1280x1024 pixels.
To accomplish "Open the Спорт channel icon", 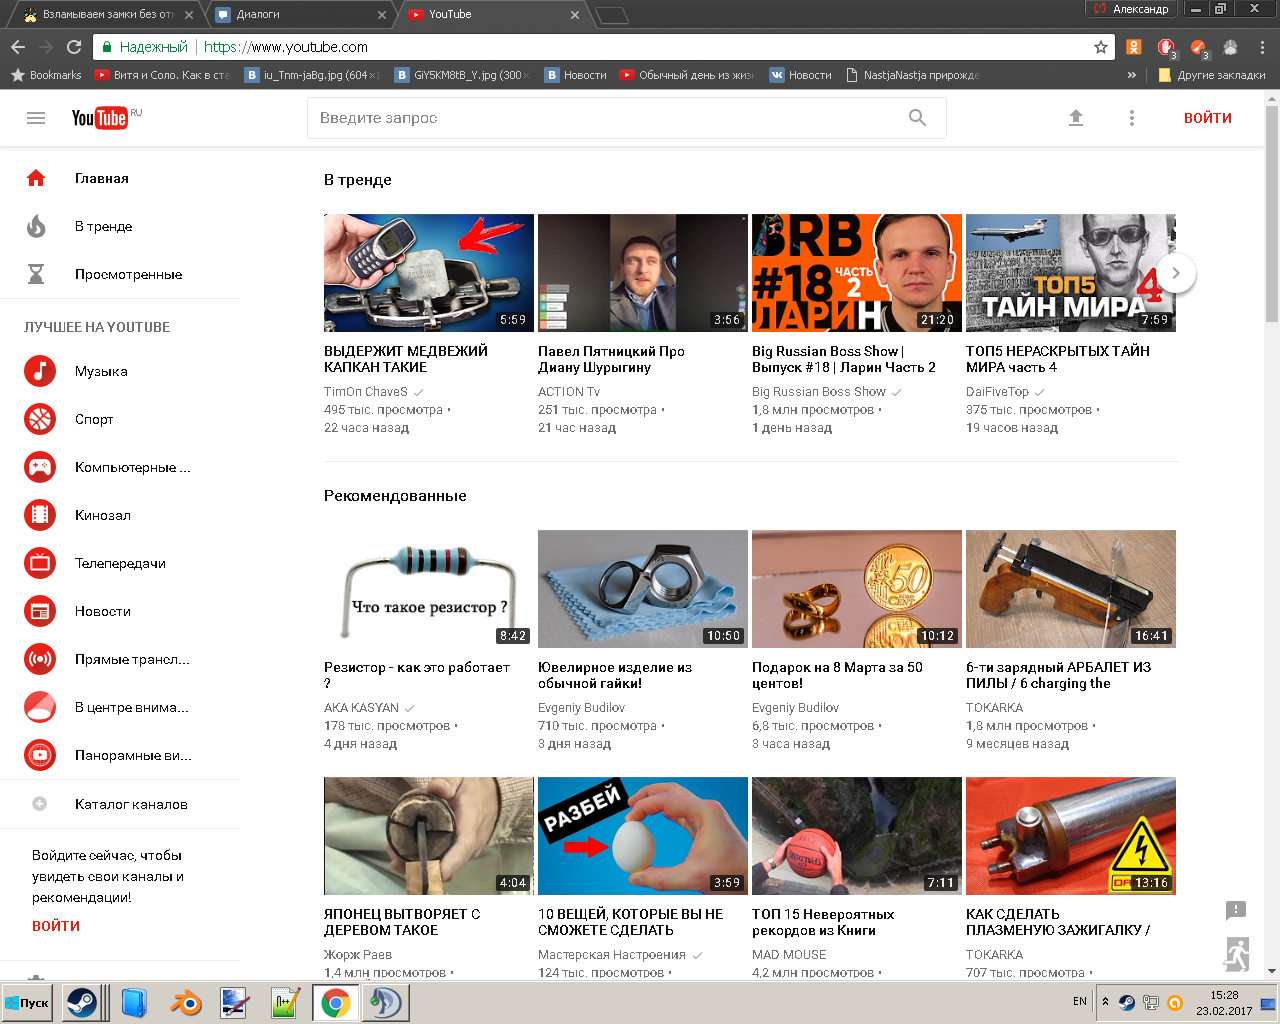I will [x=40, y=419].
